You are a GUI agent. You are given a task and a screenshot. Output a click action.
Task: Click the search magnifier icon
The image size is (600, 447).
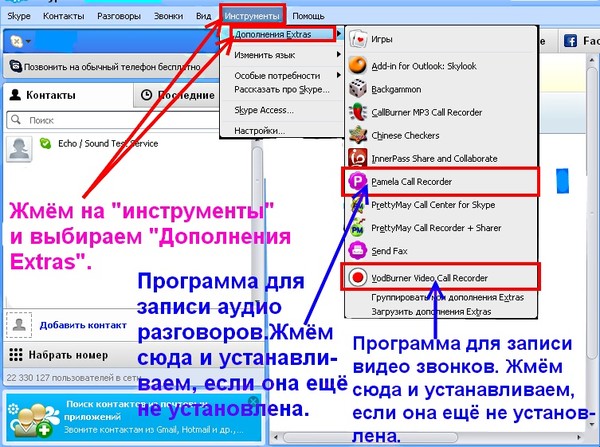(x=16, y=120)
